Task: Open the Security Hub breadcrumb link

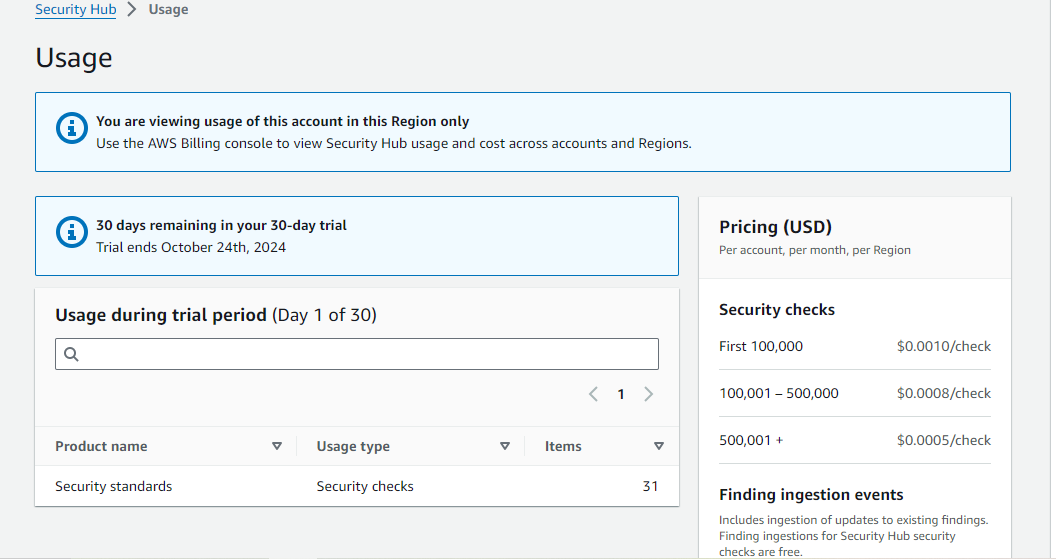Action: (75, 9)
